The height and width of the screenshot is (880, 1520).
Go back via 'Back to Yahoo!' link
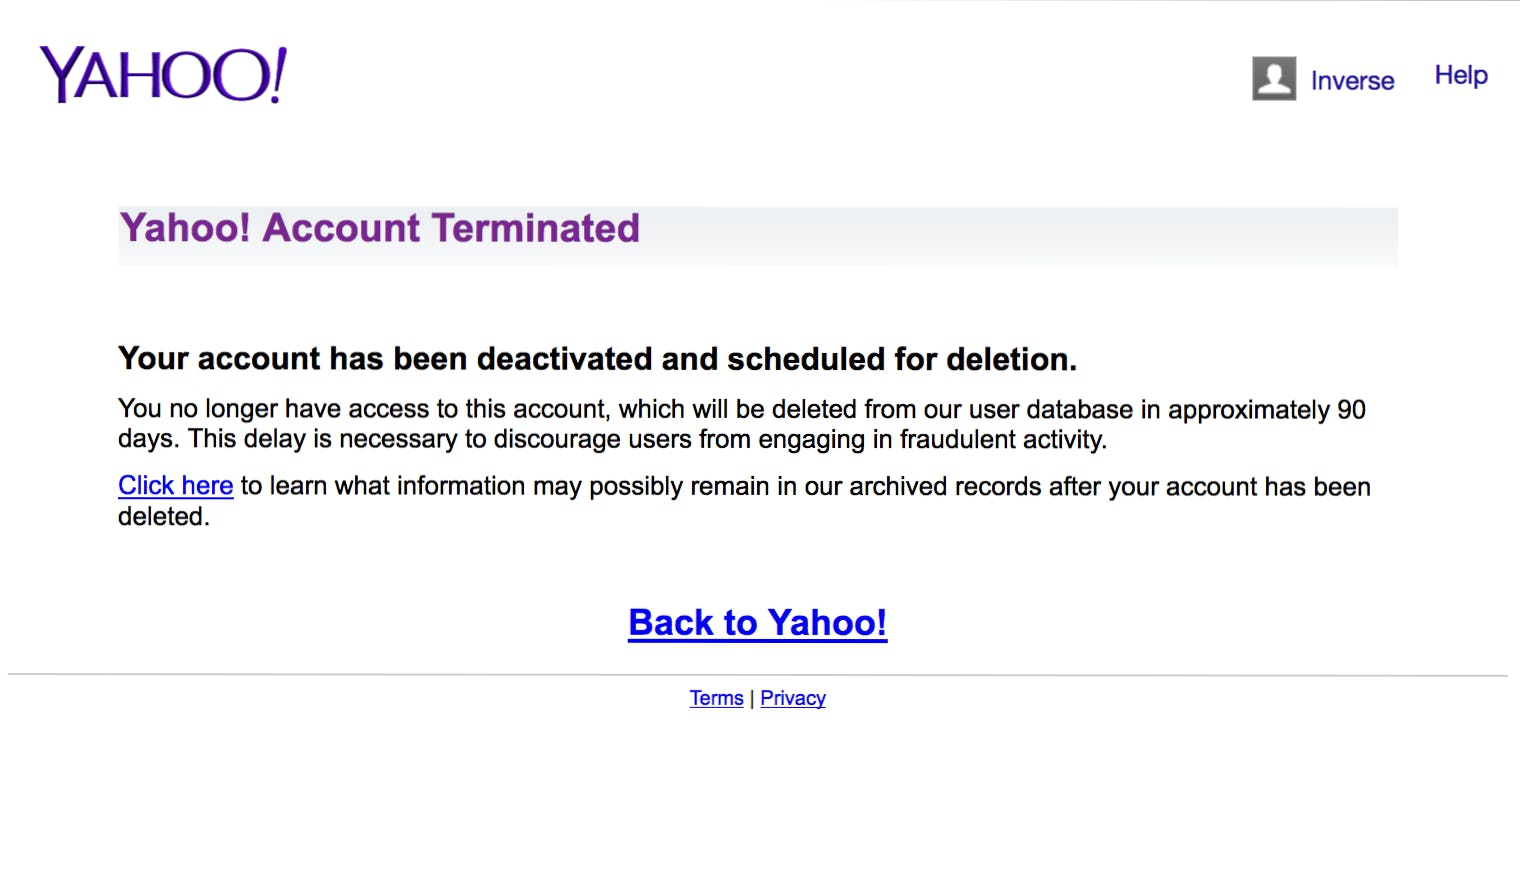pos(757,623)
